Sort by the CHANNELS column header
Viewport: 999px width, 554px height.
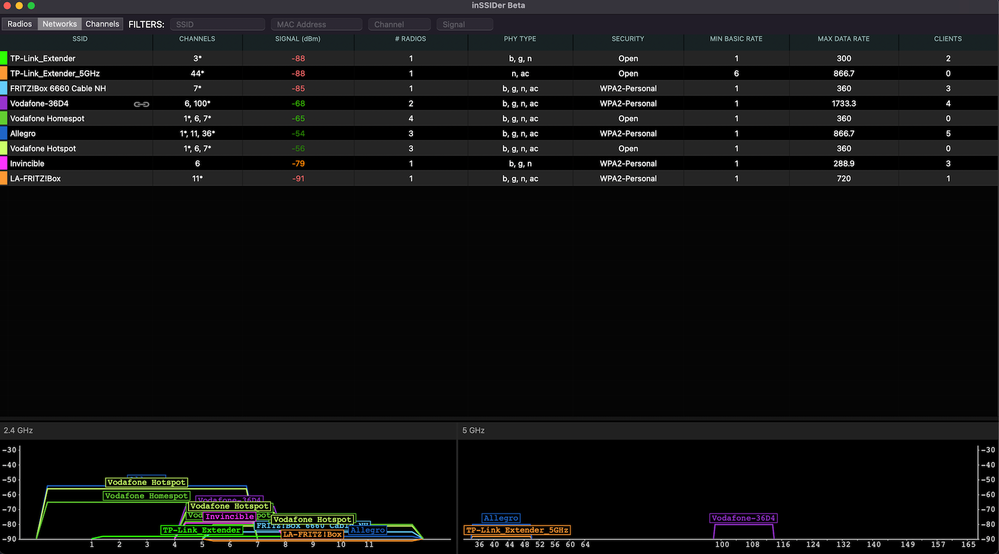point(197,39)
